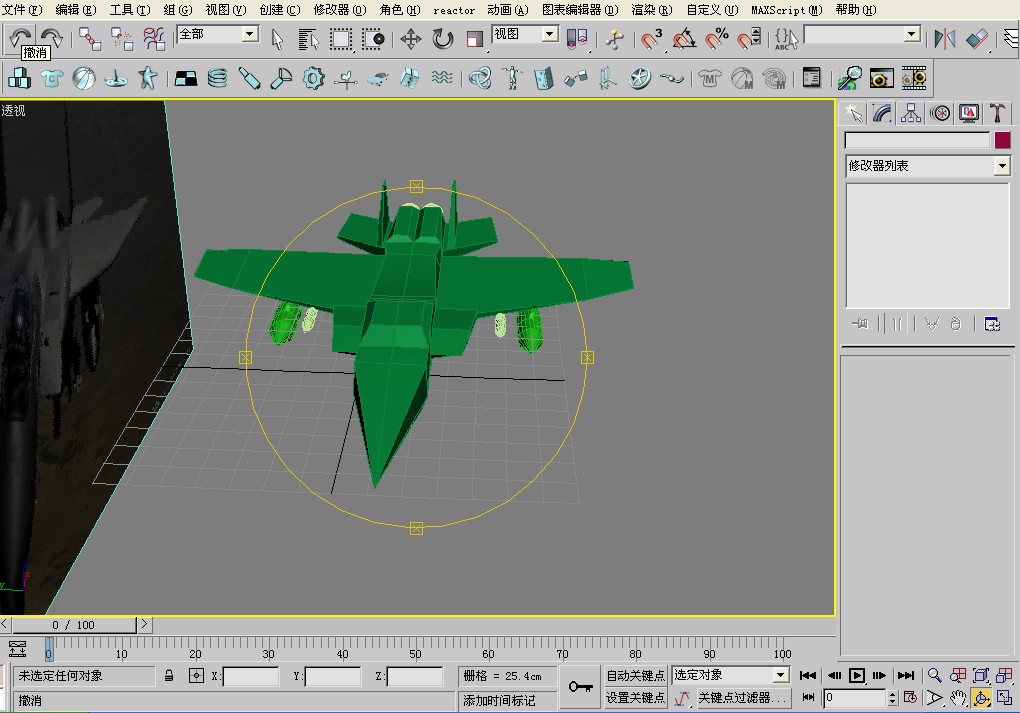This screenshot has height=713, width=1020.
Task: Open the MAXScript(M) menu
Action: [786, 10]
